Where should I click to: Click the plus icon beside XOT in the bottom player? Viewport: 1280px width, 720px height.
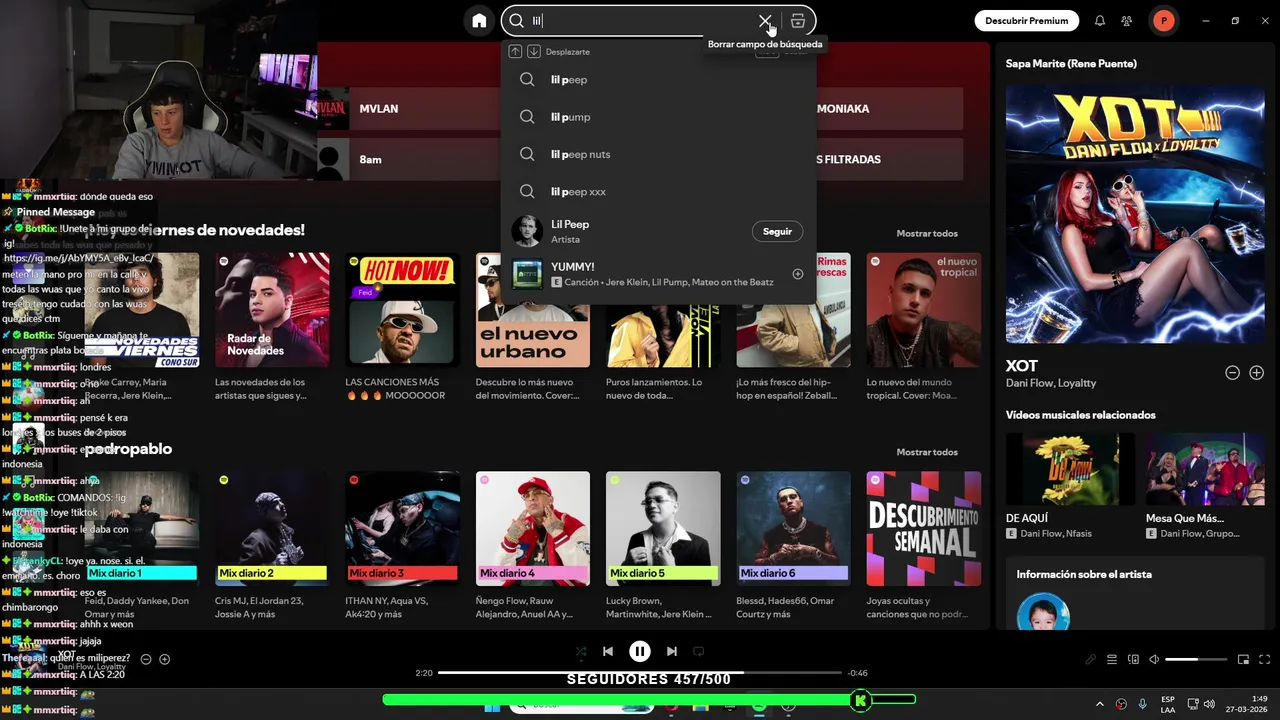click(x=165, y=659)
